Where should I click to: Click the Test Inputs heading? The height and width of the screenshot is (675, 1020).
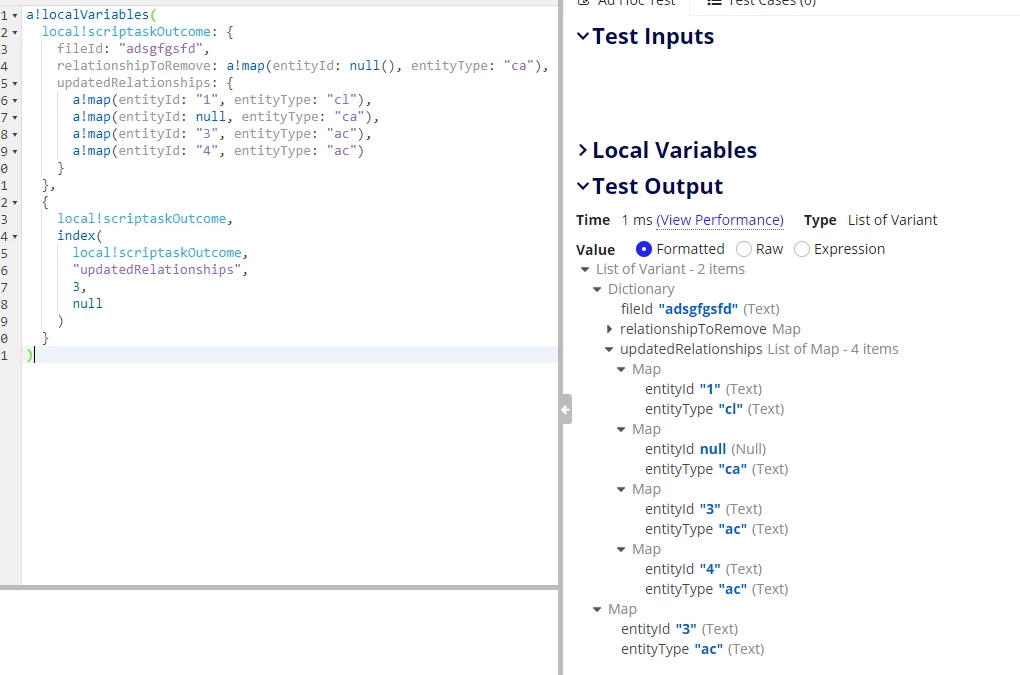coord(653,36)
